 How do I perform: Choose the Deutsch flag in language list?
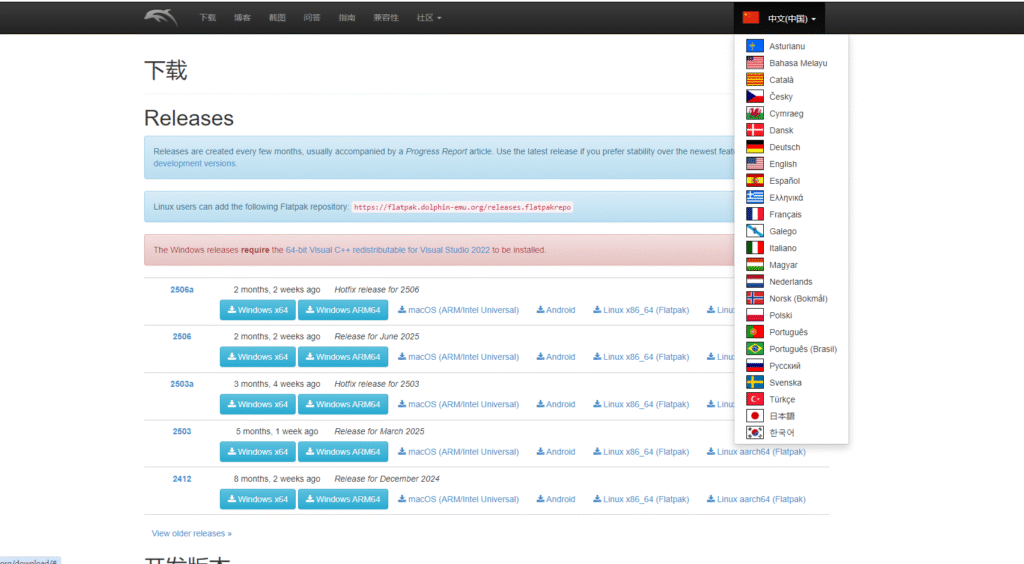pos(755,147)
